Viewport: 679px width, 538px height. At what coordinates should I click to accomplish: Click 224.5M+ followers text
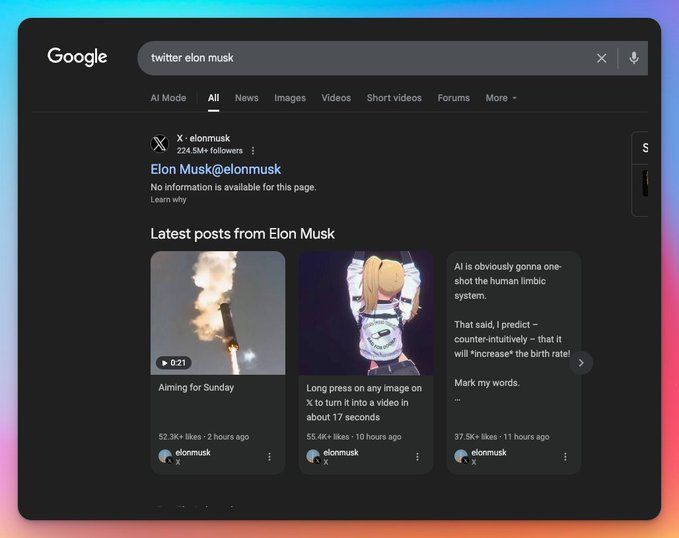(x=210, y=151)
